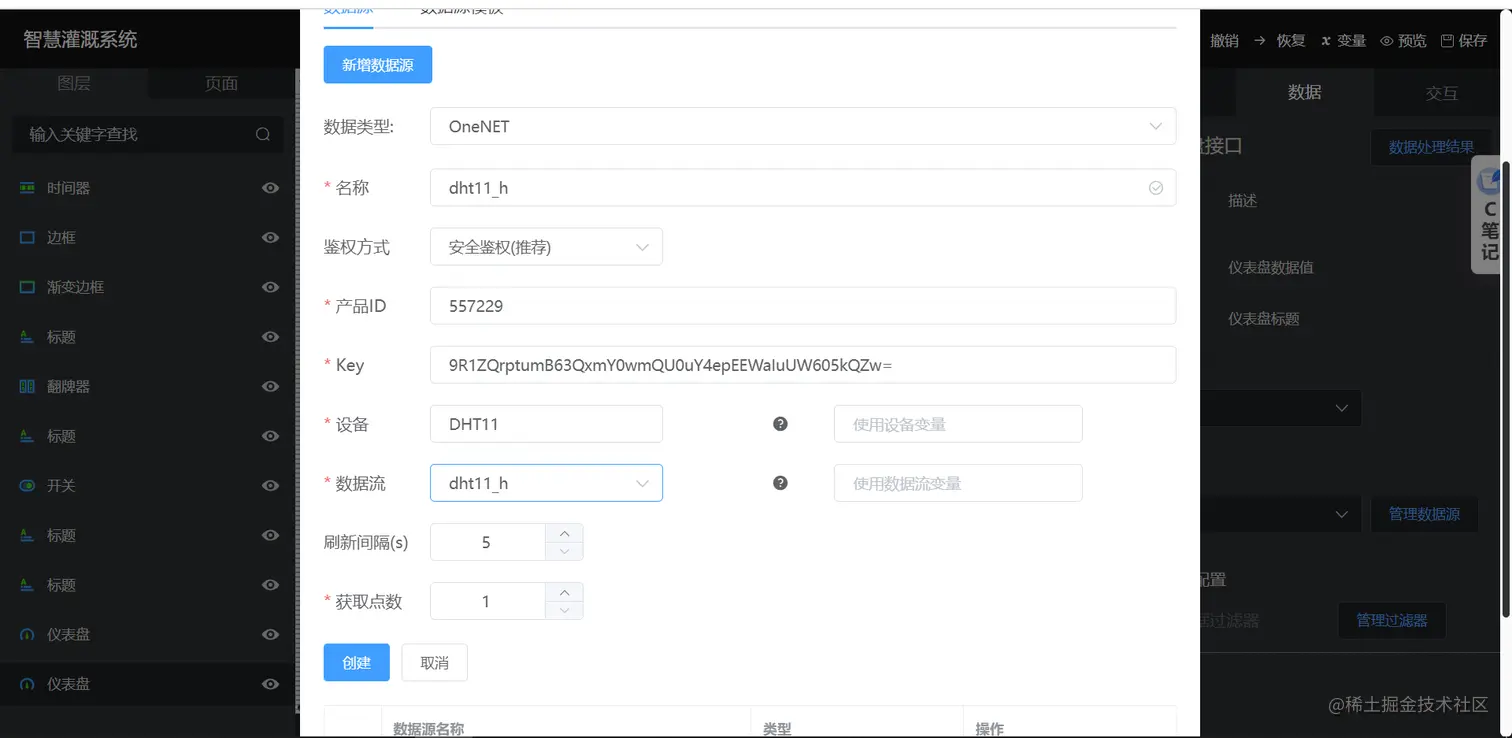
Task: Click the 产品ID input field
Action: coord(803,306)
